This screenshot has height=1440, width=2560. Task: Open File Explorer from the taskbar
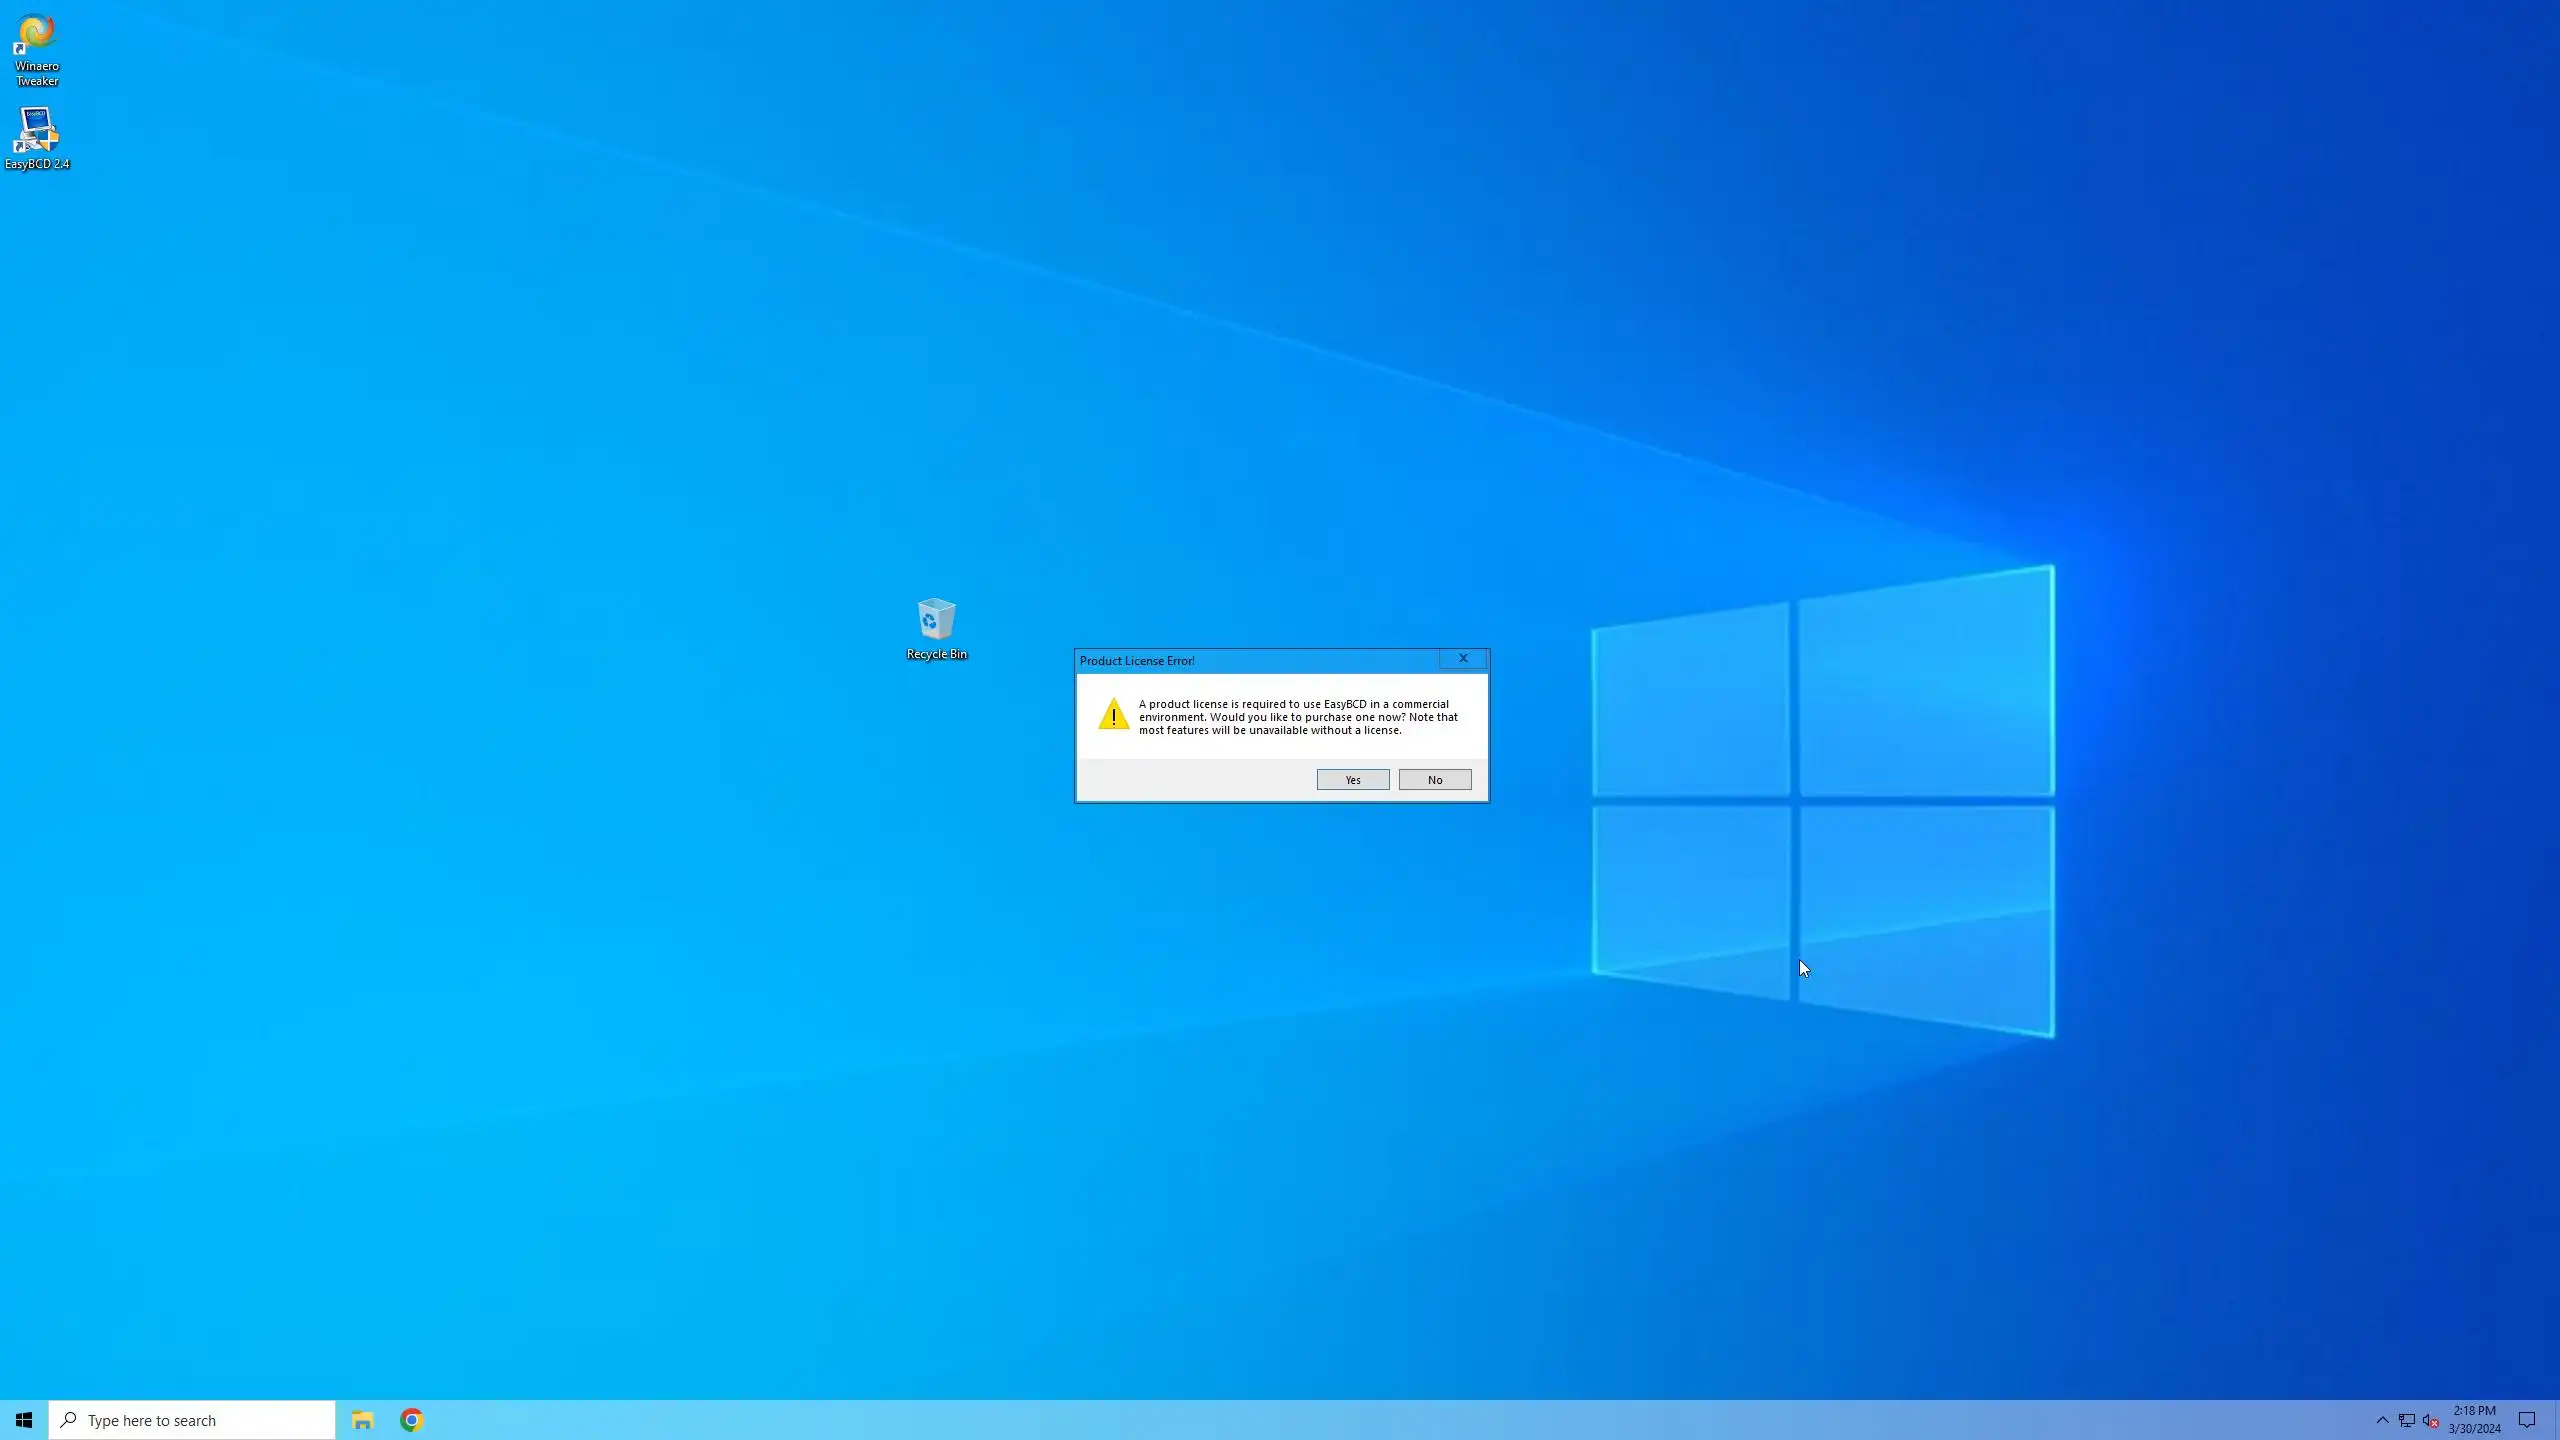coord(362,1420)
